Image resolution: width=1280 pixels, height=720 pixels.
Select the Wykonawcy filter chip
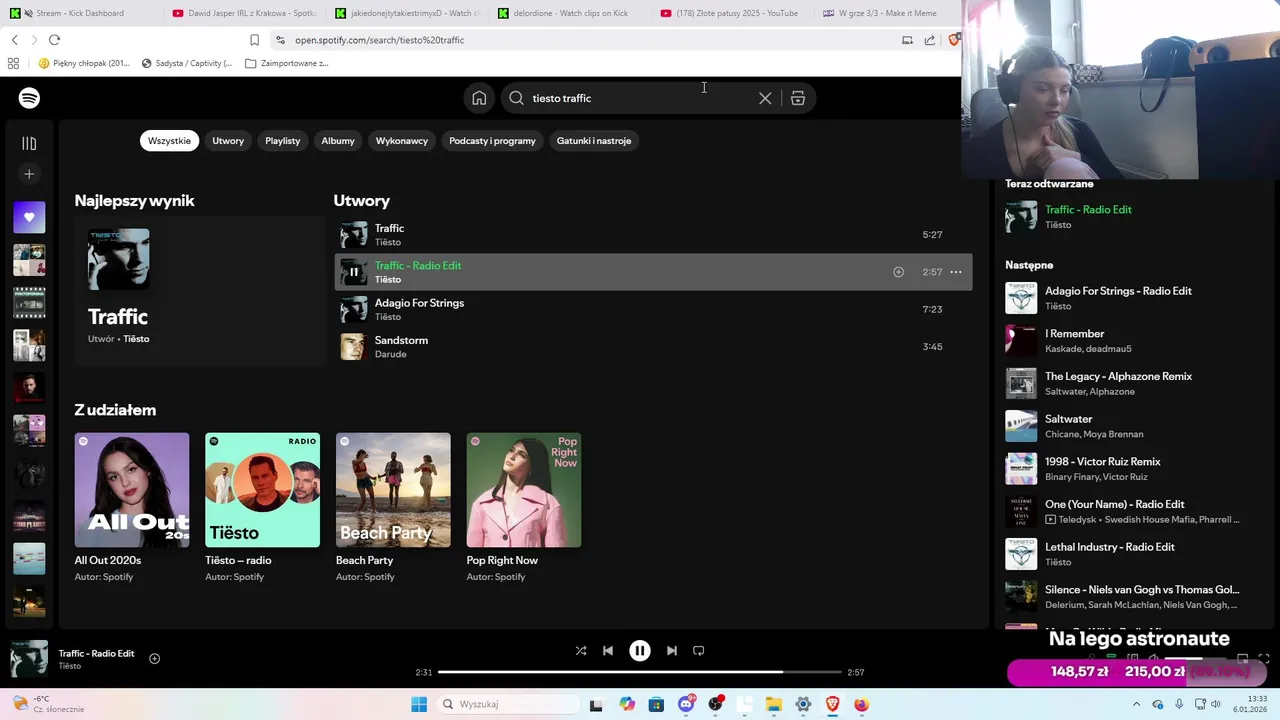pos(402,141)
